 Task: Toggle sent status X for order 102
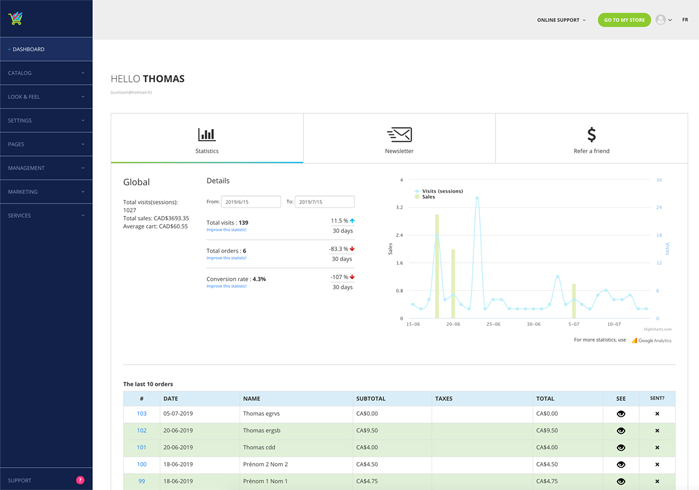[657, 431]
